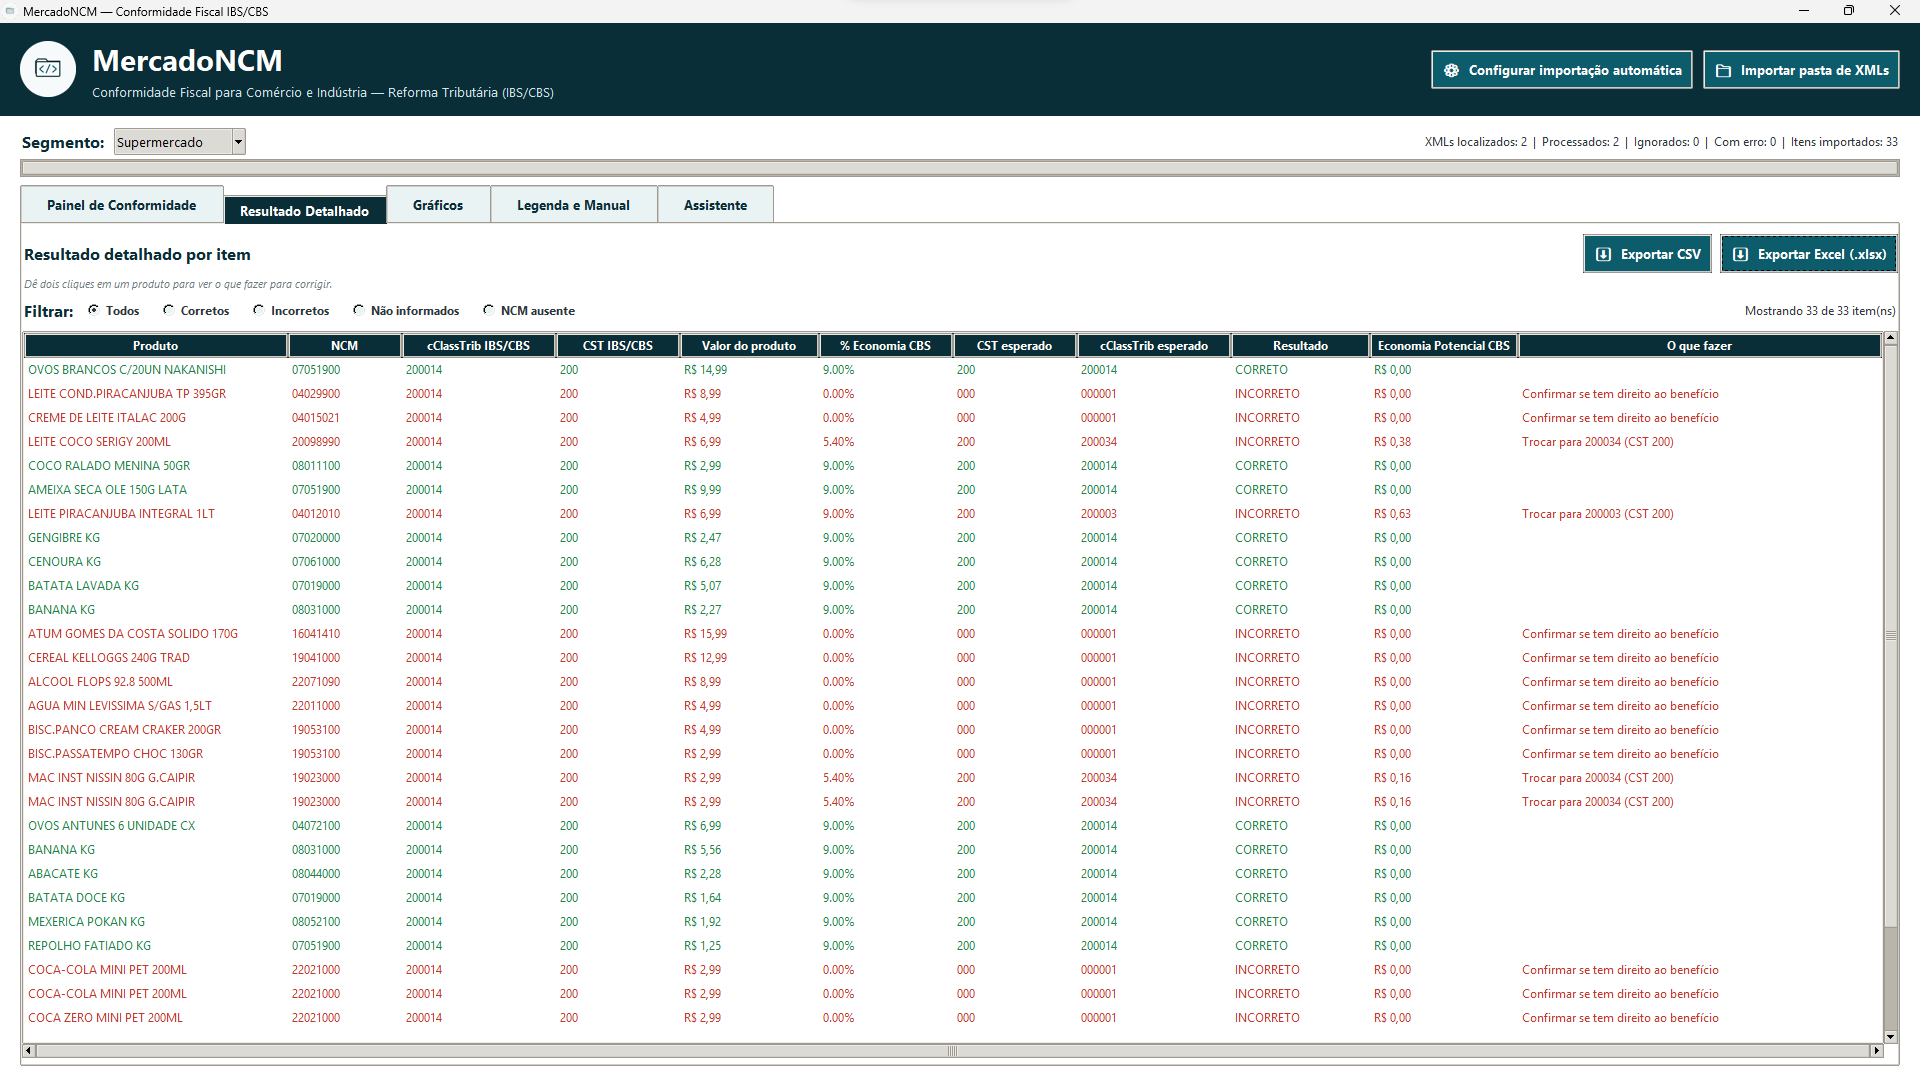Switch to Painel de Conformidade tab
1920x1080 pixels.
pyautogui.click(x=122, y=205)
